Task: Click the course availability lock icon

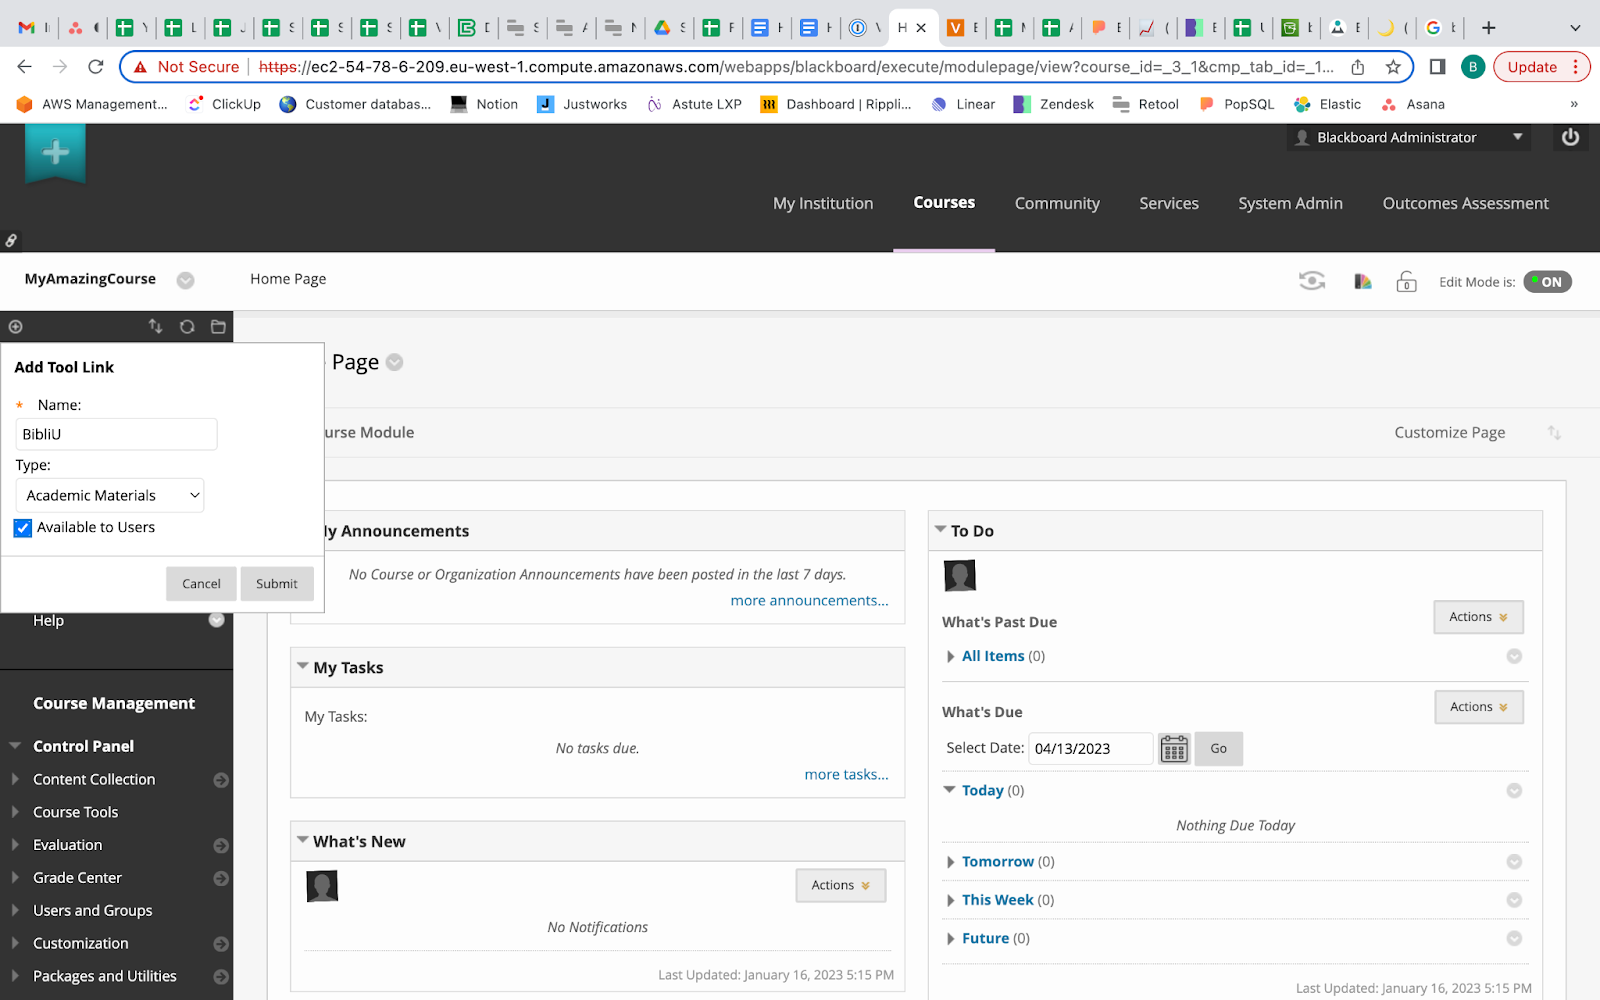Action: point(1406,282)
